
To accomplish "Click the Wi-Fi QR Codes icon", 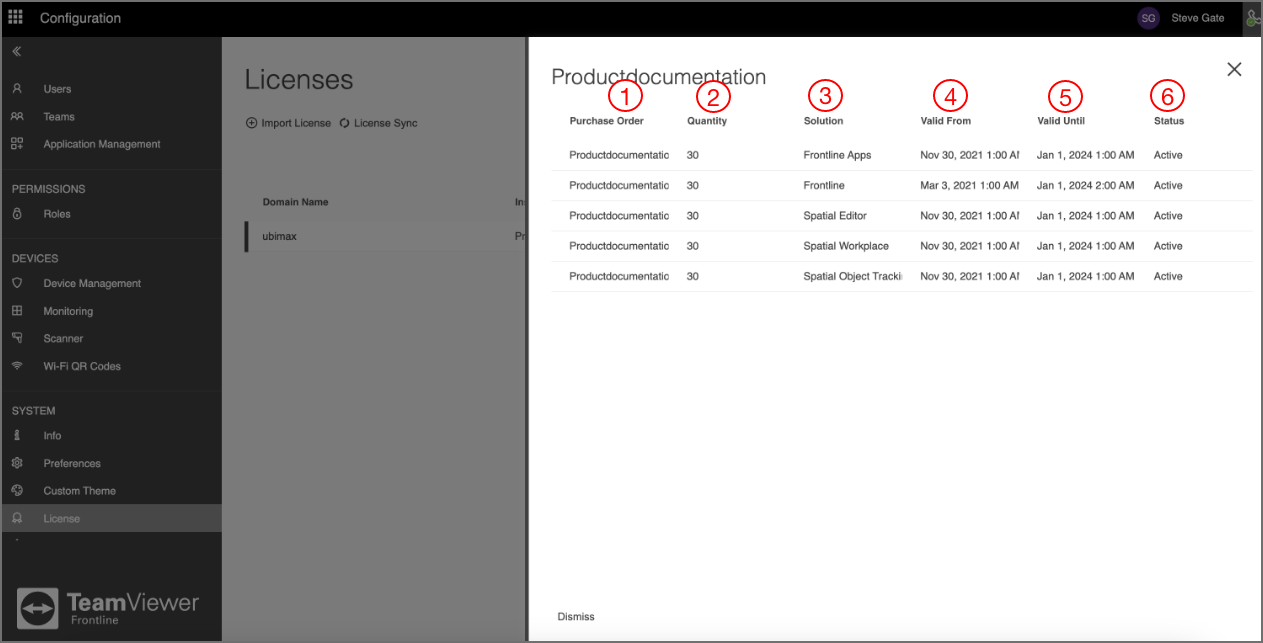I will [x=17, y=366].
